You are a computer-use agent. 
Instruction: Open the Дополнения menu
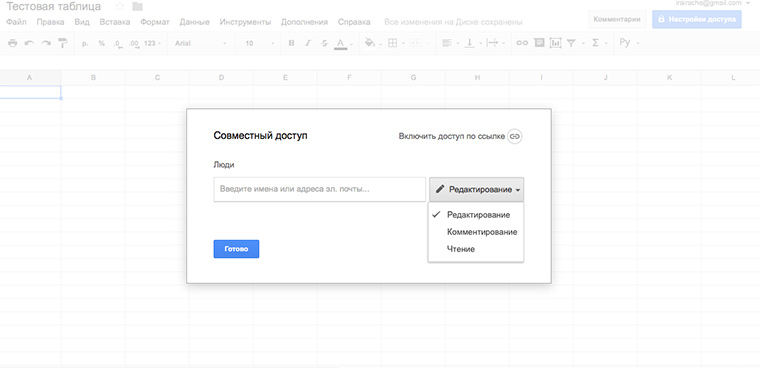pos(304,22)
